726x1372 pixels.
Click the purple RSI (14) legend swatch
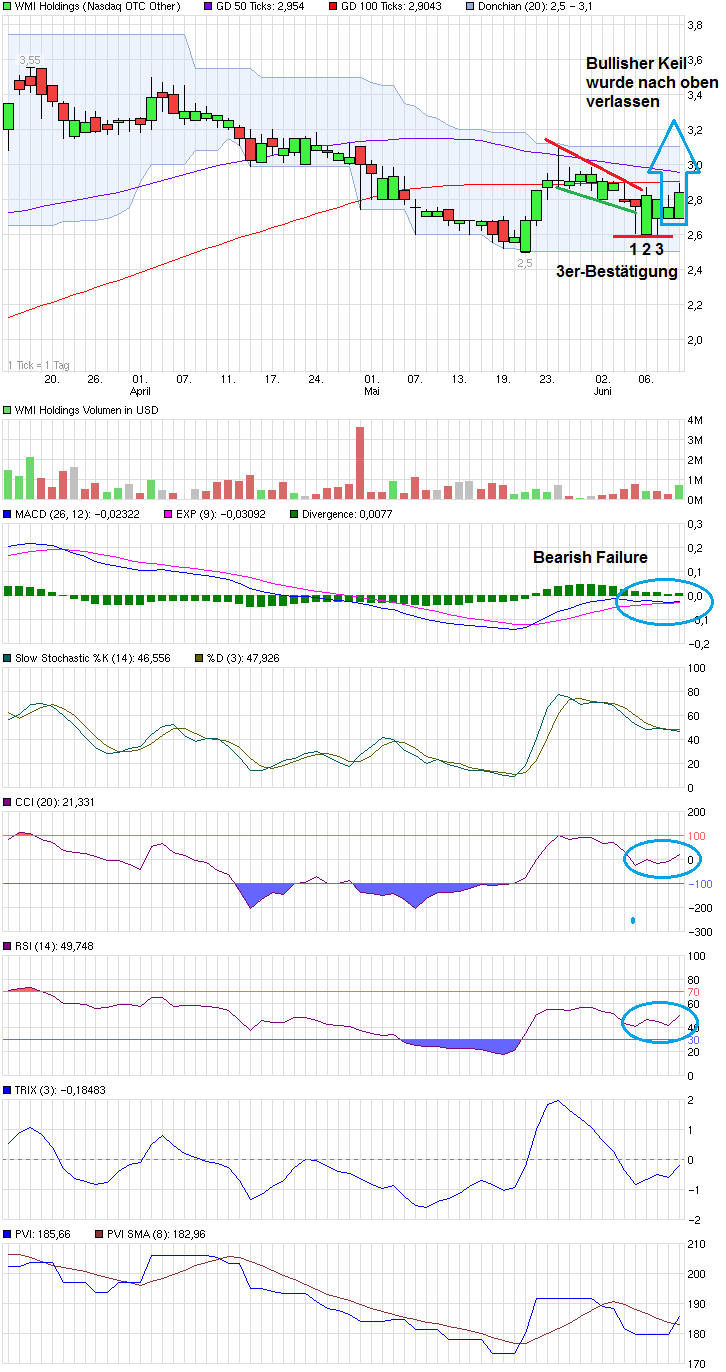click(x=8, y=946)
